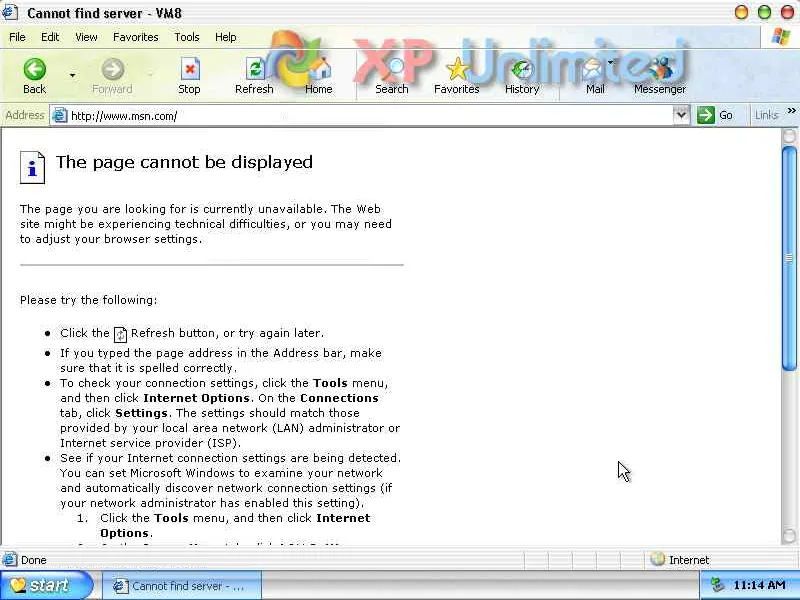Click the IE page icon in the status bar
Image resolution: width=800 pixels, height=600 pixels.
click(x=10, y=560)
